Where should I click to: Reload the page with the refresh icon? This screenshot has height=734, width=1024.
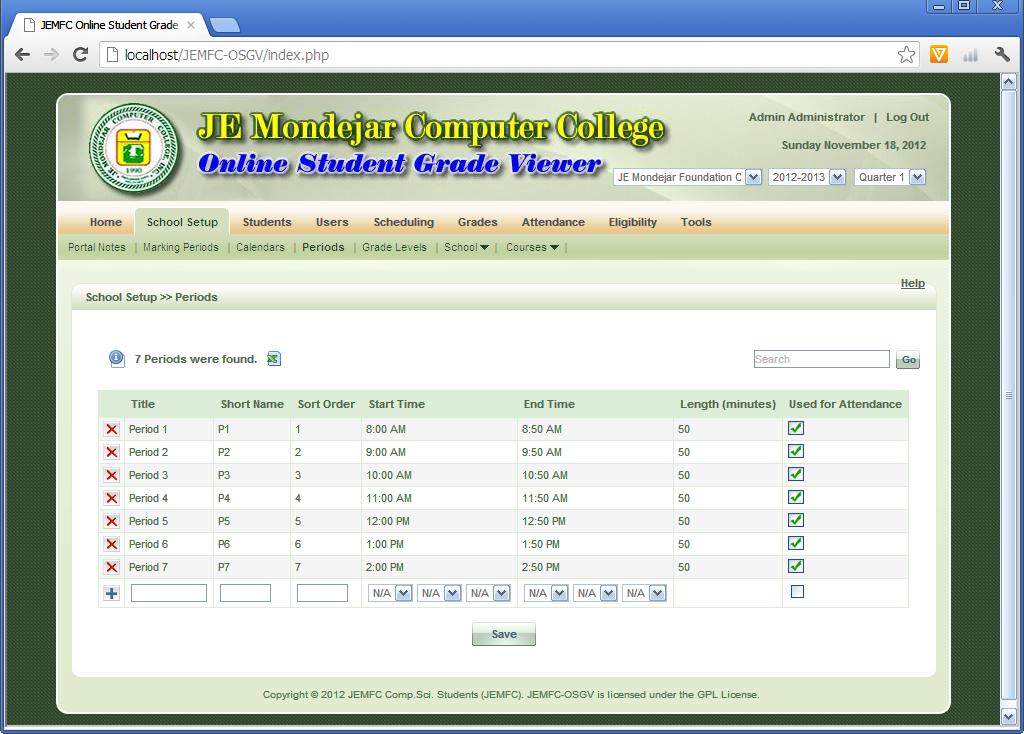click(x=80, y=54)
